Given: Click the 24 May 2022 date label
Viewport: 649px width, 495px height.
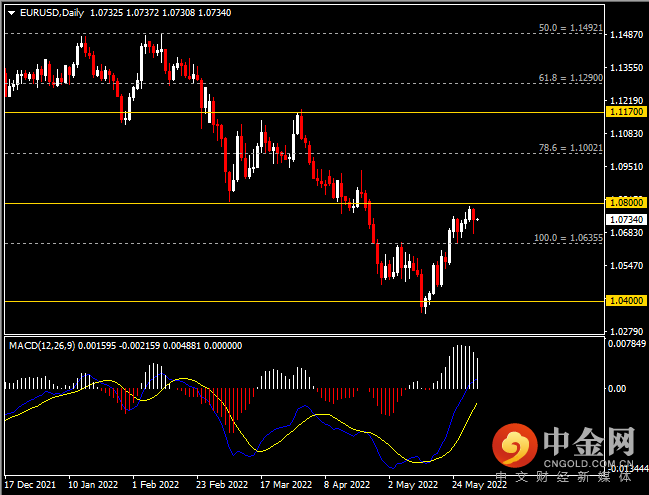Looking at the screenshot, I should tap(479, 485).
